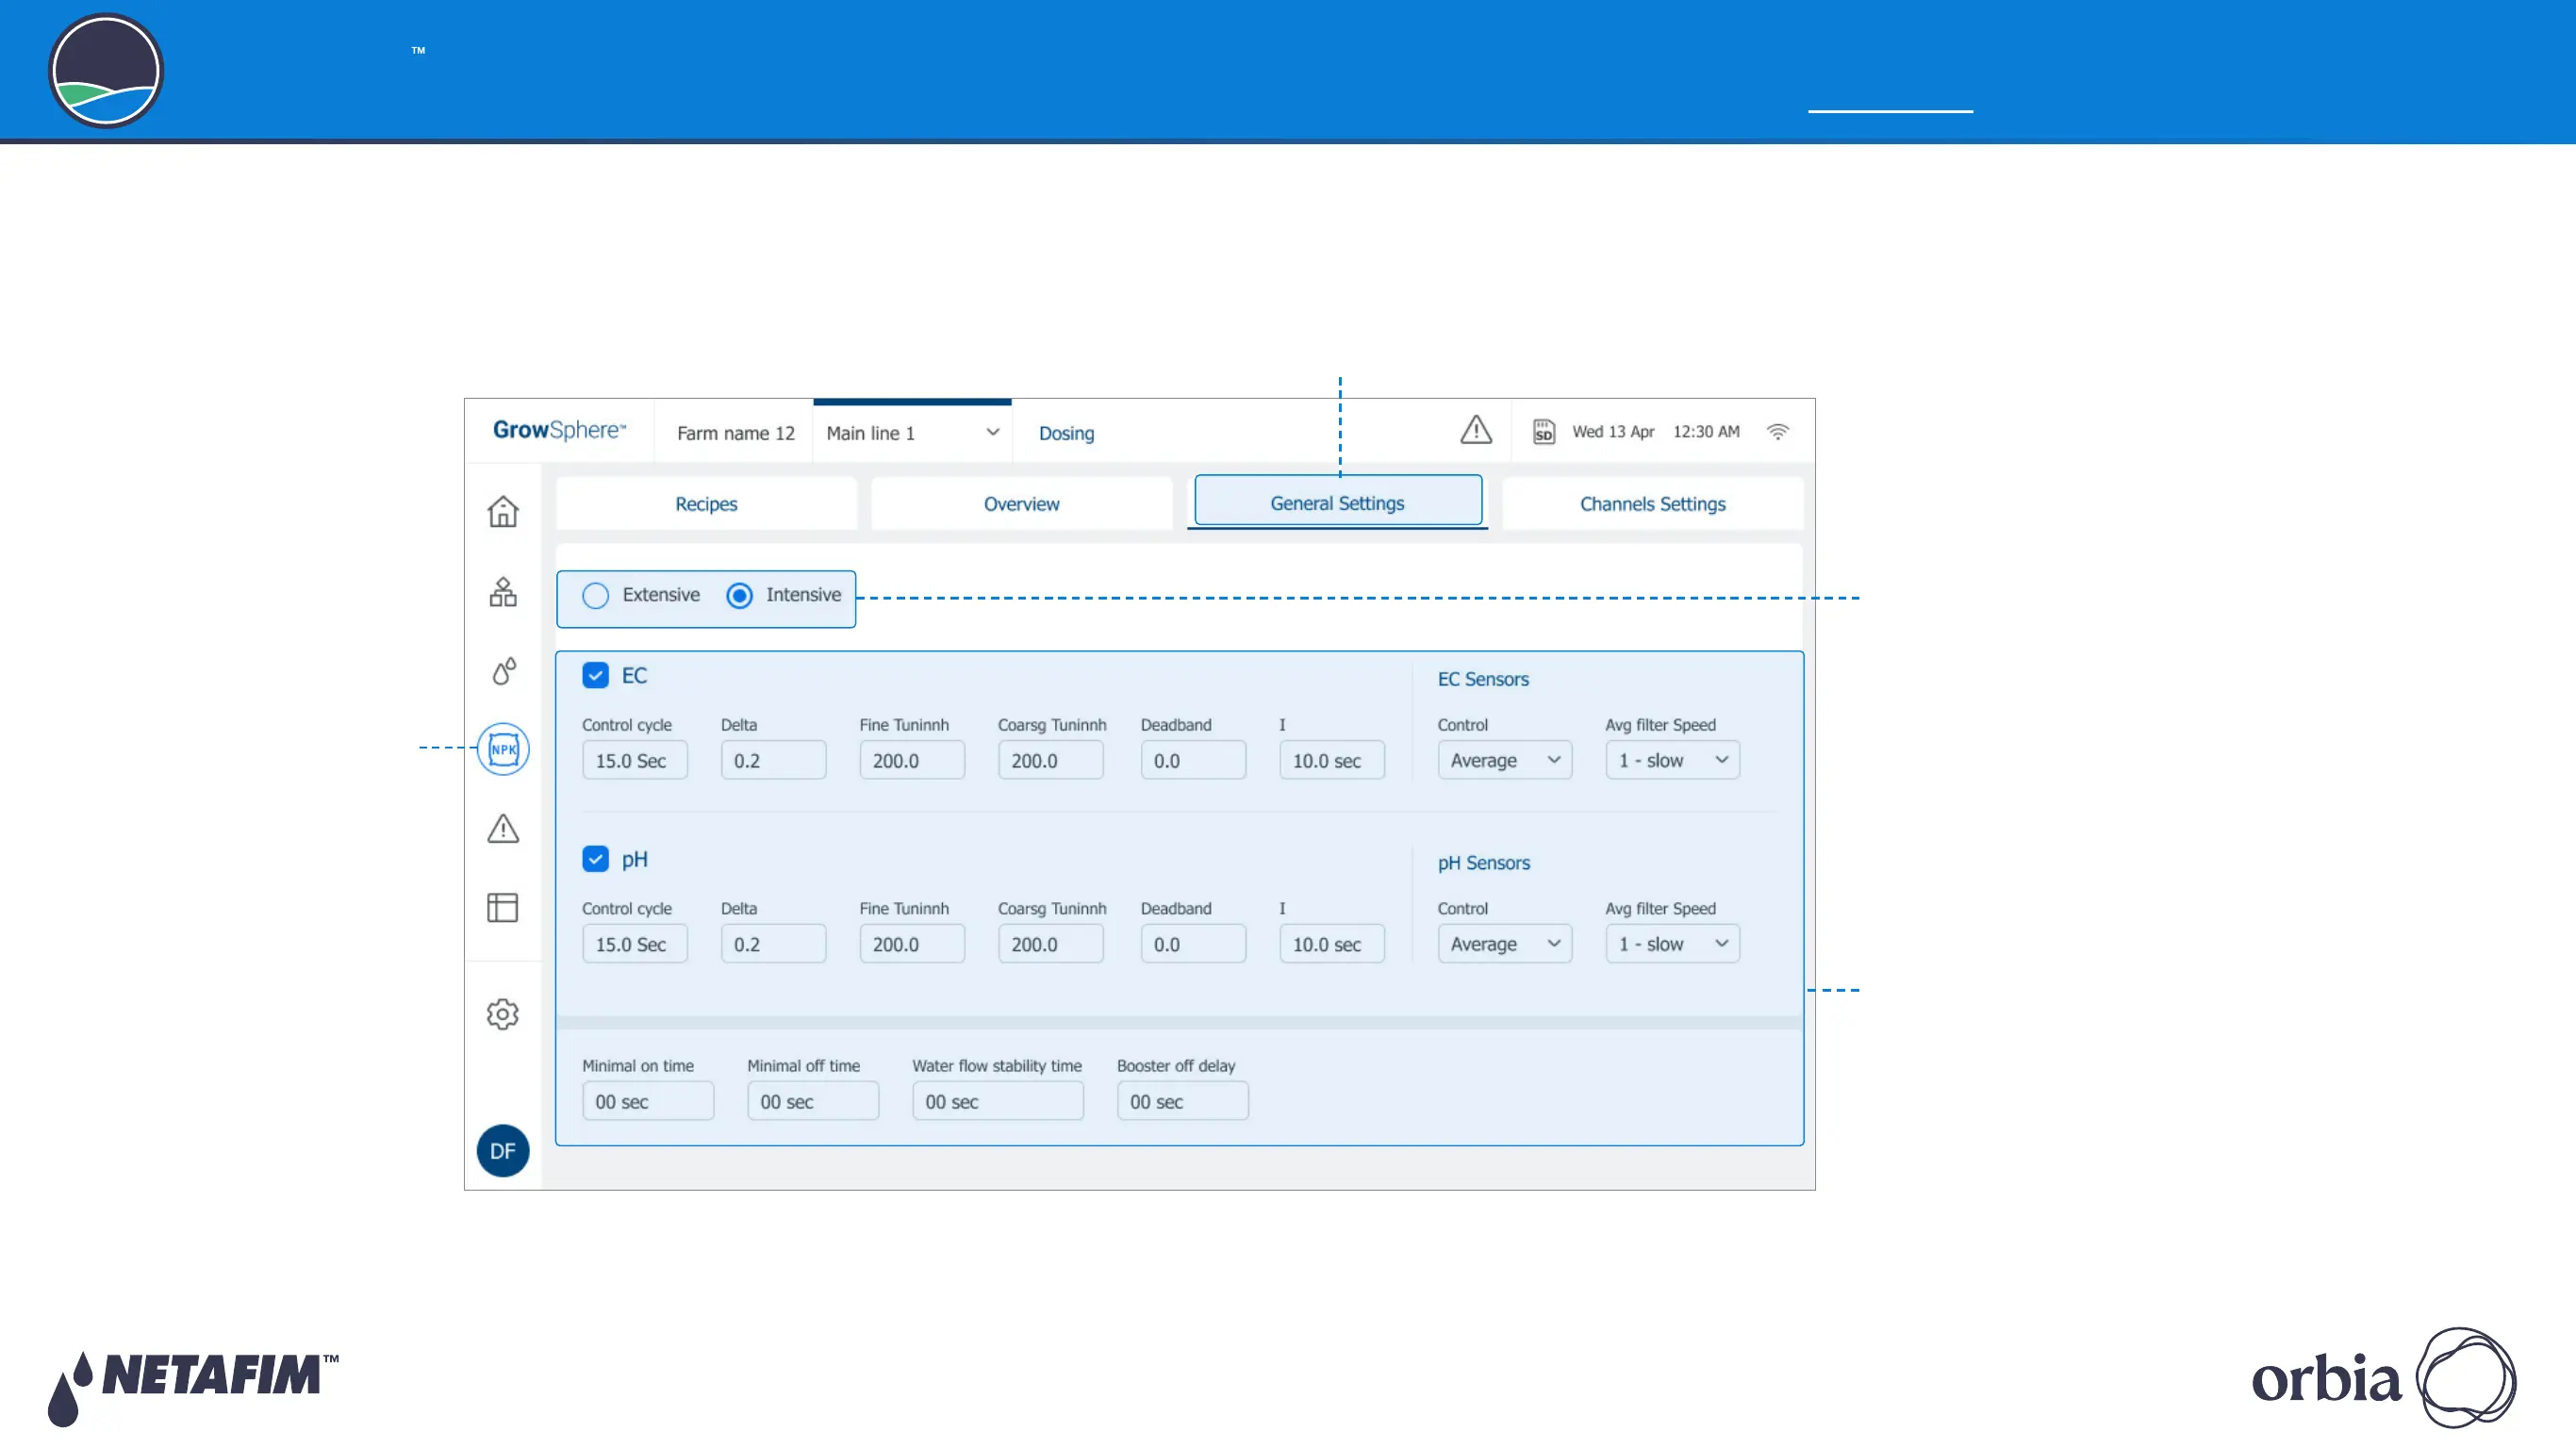Switch to the Channels Settings tab

[1653, 504]
